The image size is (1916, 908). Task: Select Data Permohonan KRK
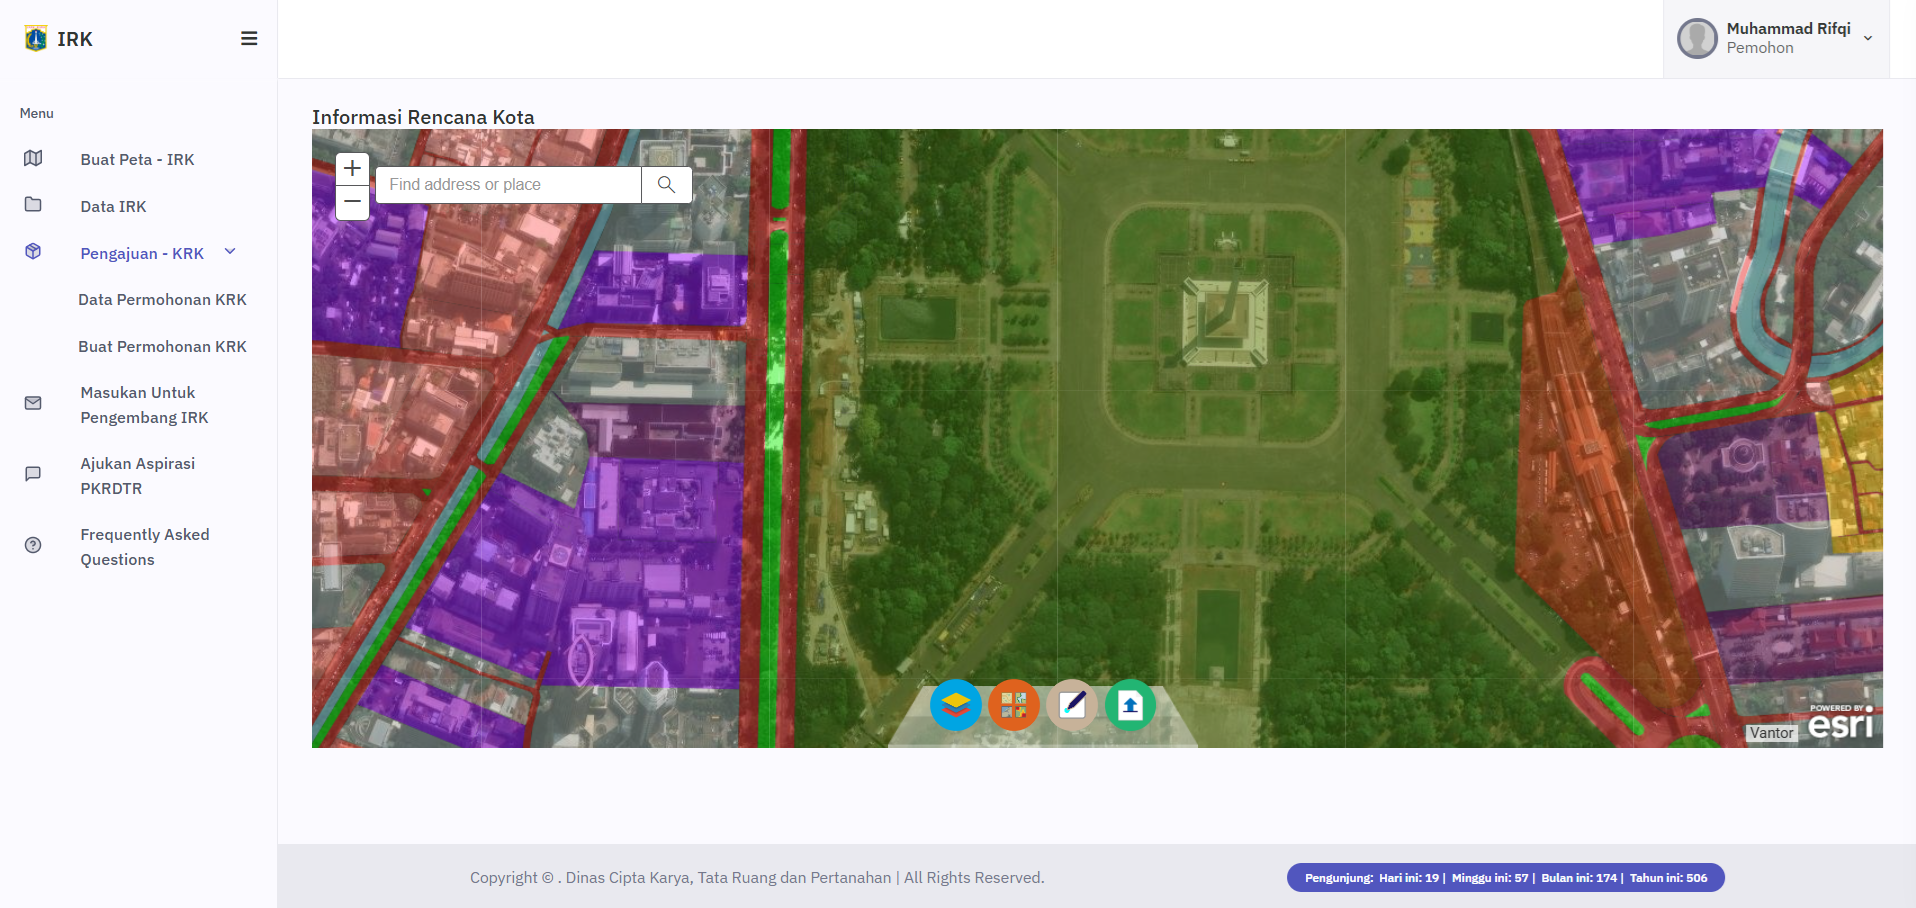(x=162, y=300)
